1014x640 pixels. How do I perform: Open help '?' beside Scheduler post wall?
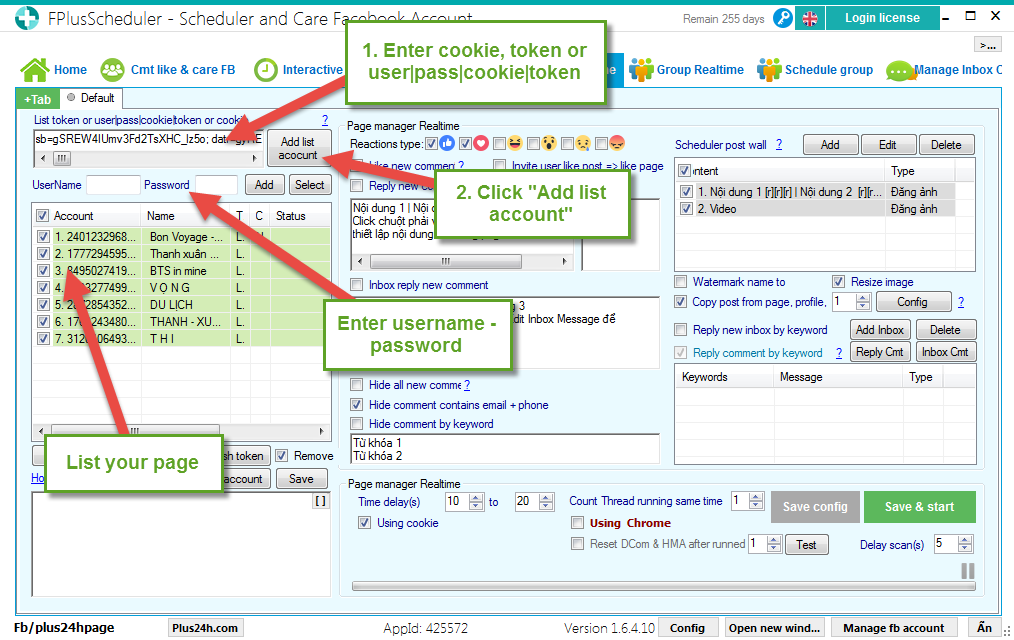tap(779, 144)
